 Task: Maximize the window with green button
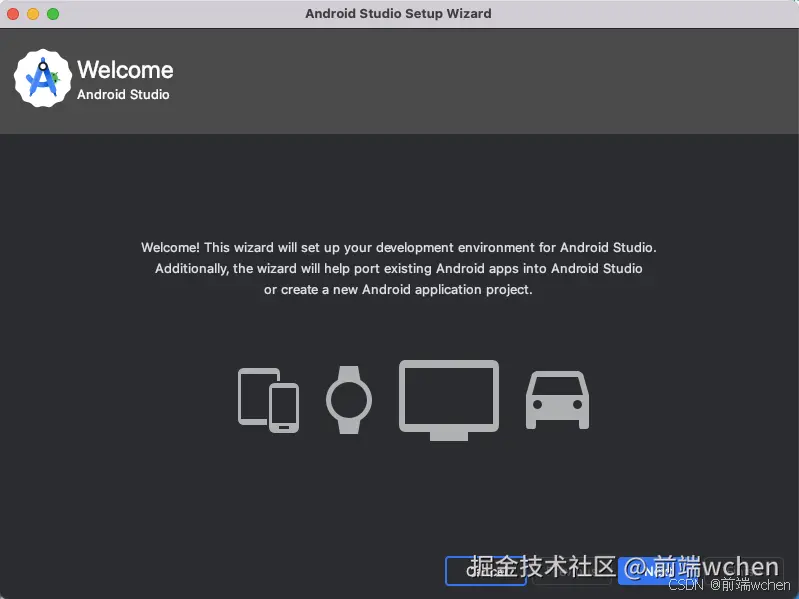[53, 14]
